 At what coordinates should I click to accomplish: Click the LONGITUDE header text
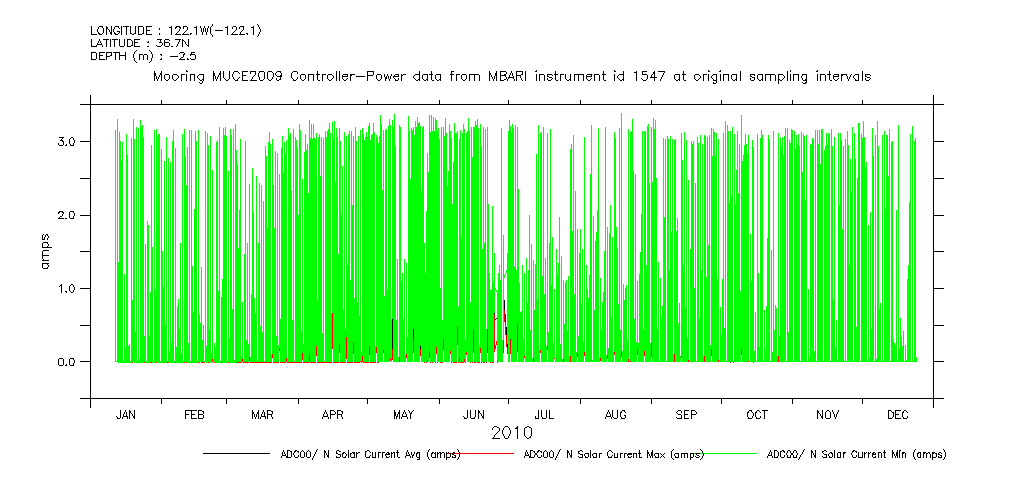(176, 31)
